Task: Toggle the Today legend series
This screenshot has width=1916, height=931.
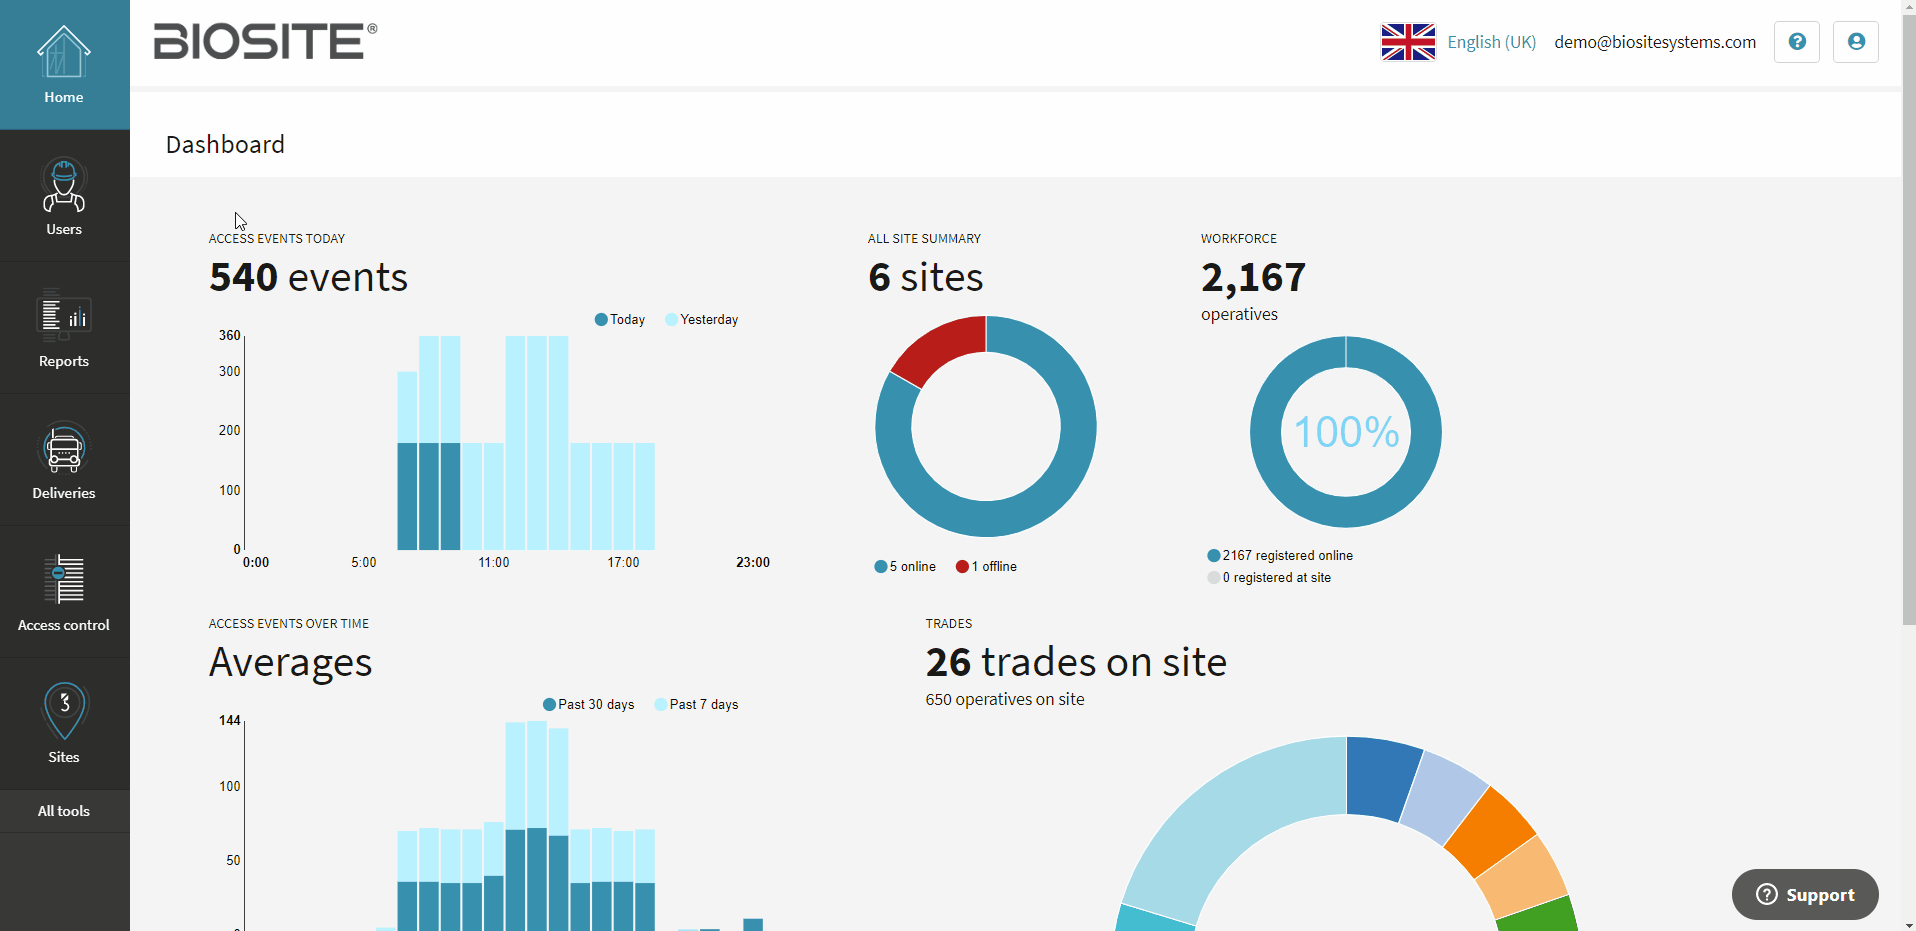Action: point(620,320)
